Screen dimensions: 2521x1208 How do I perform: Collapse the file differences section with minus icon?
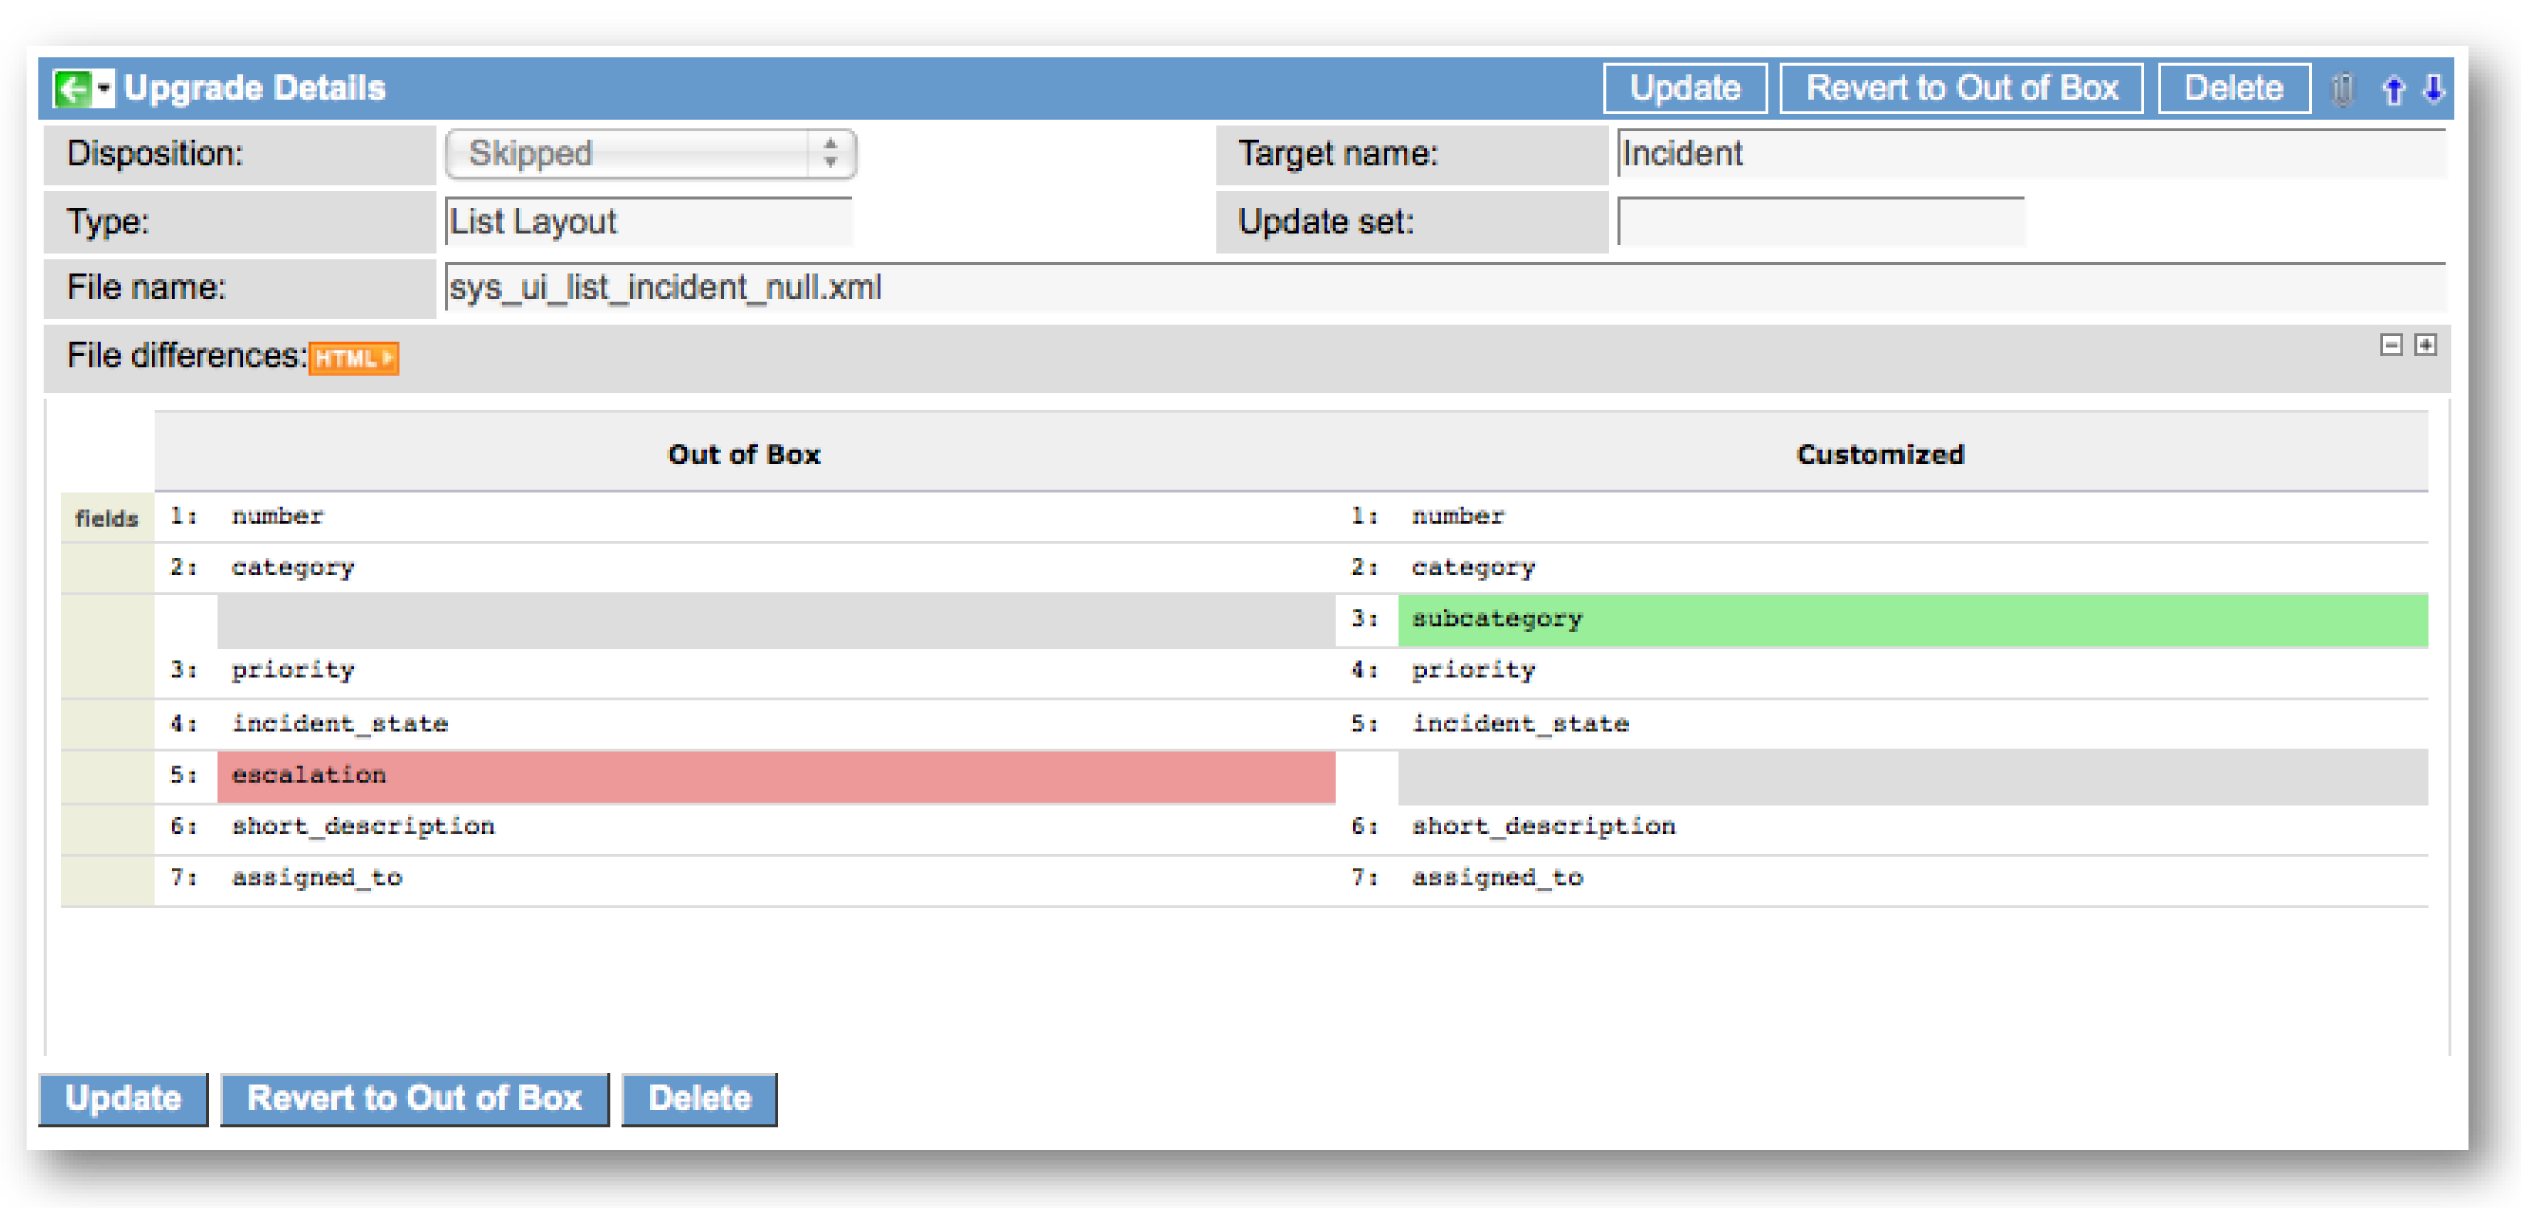point(2390,345)
